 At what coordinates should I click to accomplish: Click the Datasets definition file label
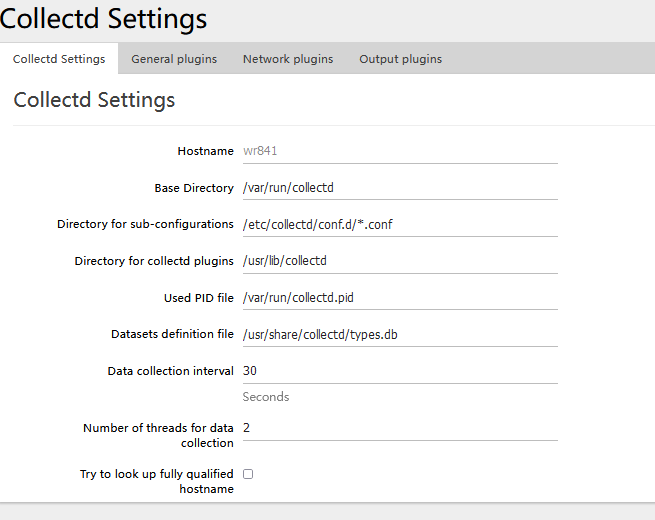pos(172,334)
